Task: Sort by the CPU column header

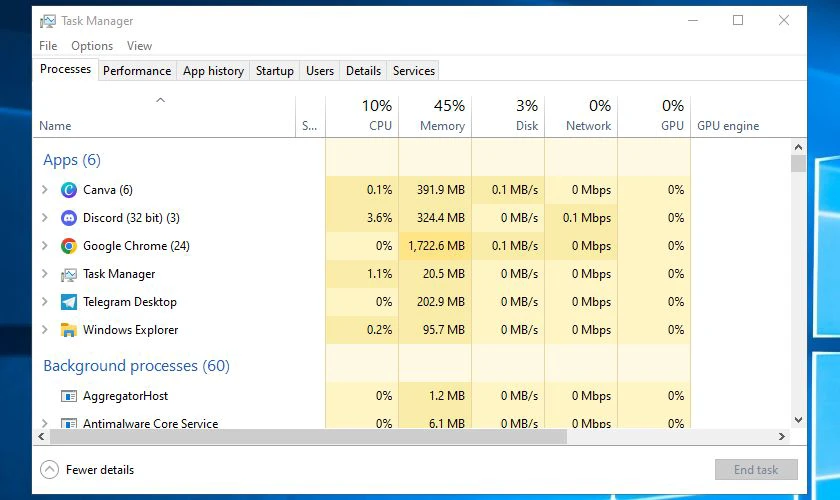Action: (x=362, y=116)
